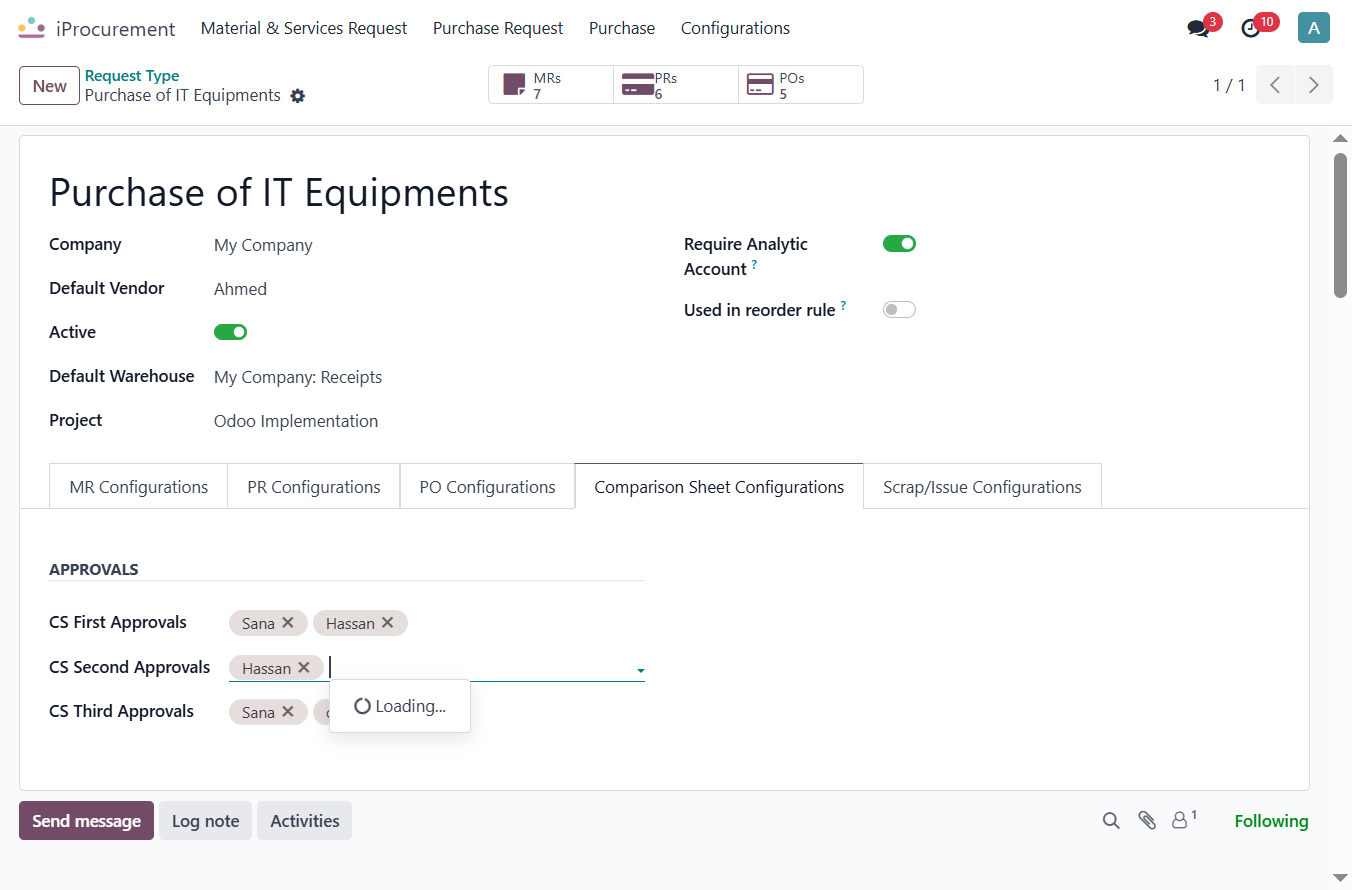The width and height of the screenshot is (1352, 890).
Task: Click the Log note button
Action: (205, 821)
